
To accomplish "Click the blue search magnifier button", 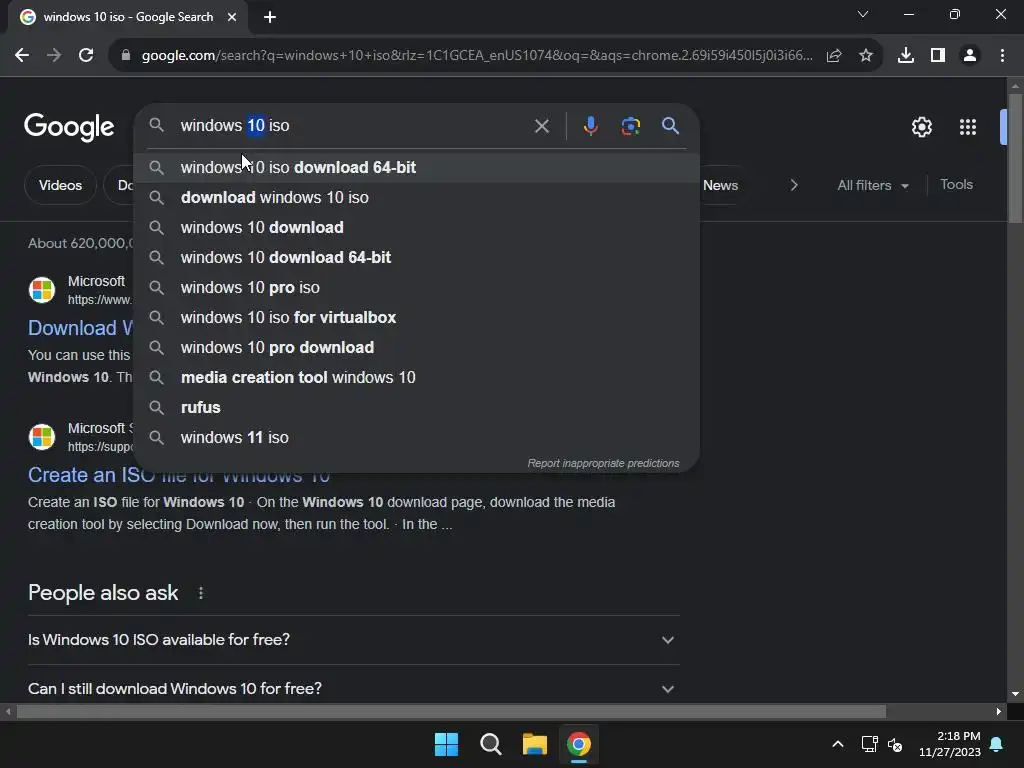I will click(x=670, y=126).
